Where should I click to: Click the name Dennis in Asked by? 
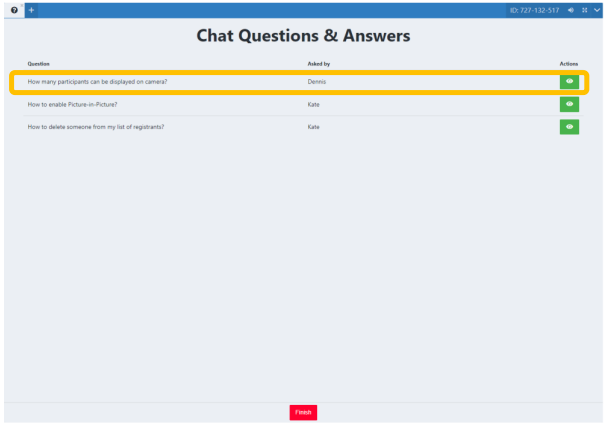coord(317,82)
